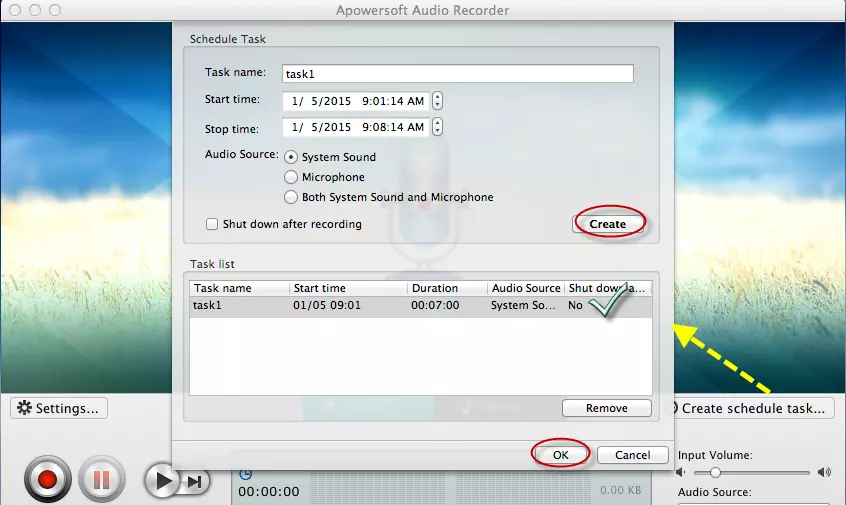Click the Stop time stepper arrows
The width and height of the screenshot is (846, 505).
point(438,127)
